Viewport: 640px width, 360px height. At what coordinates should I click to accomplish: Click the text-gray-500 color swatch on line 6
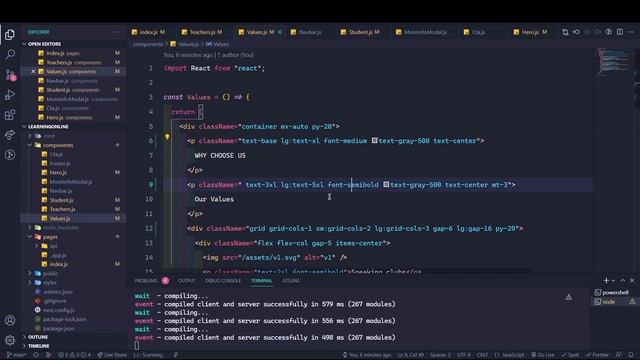374,140
